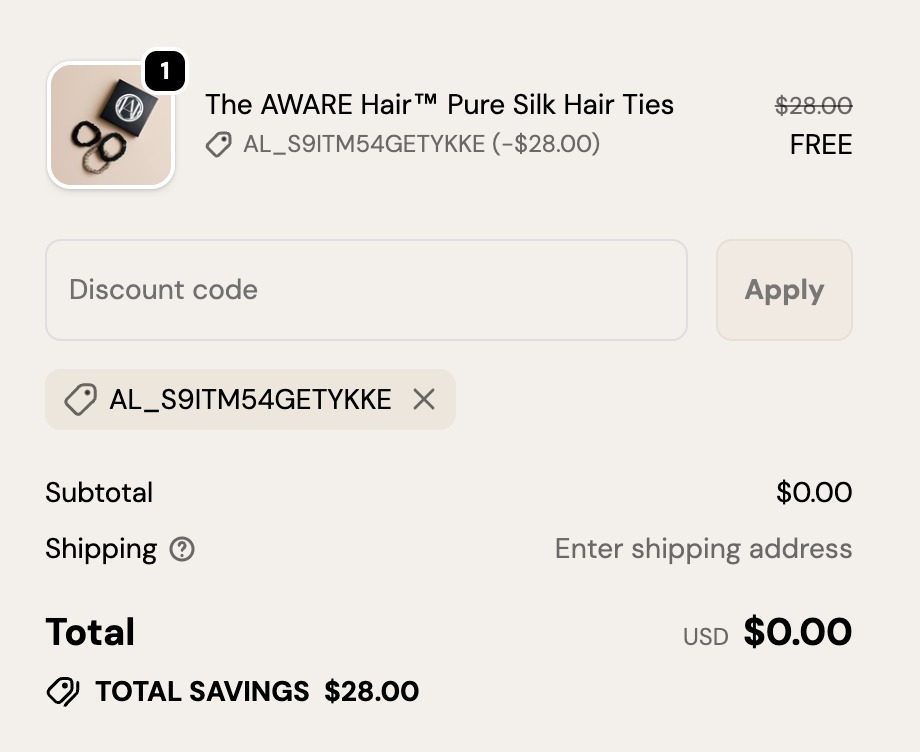Click the tag icon inside the applied discount pill

pyautogui.click(x=82, y=399)
